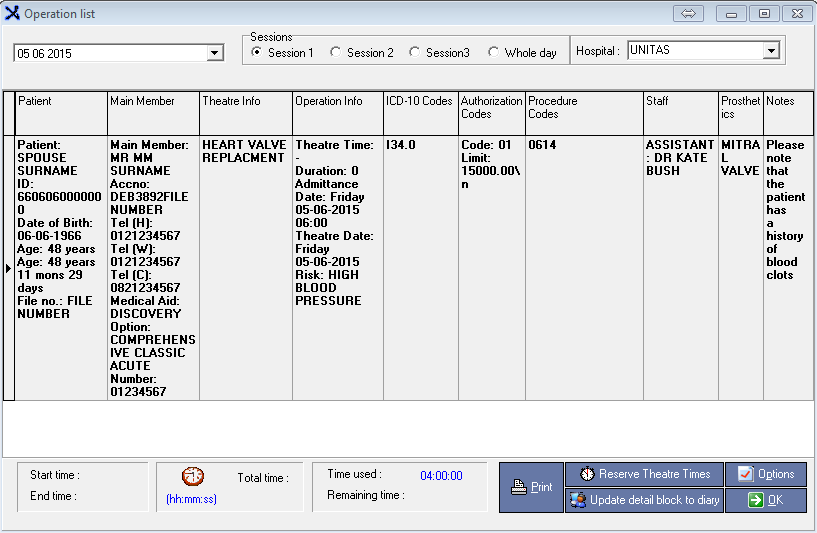The height and width of the screenshot is (533, 817).
Task: Click the Print button
Action: pos(531,487)
